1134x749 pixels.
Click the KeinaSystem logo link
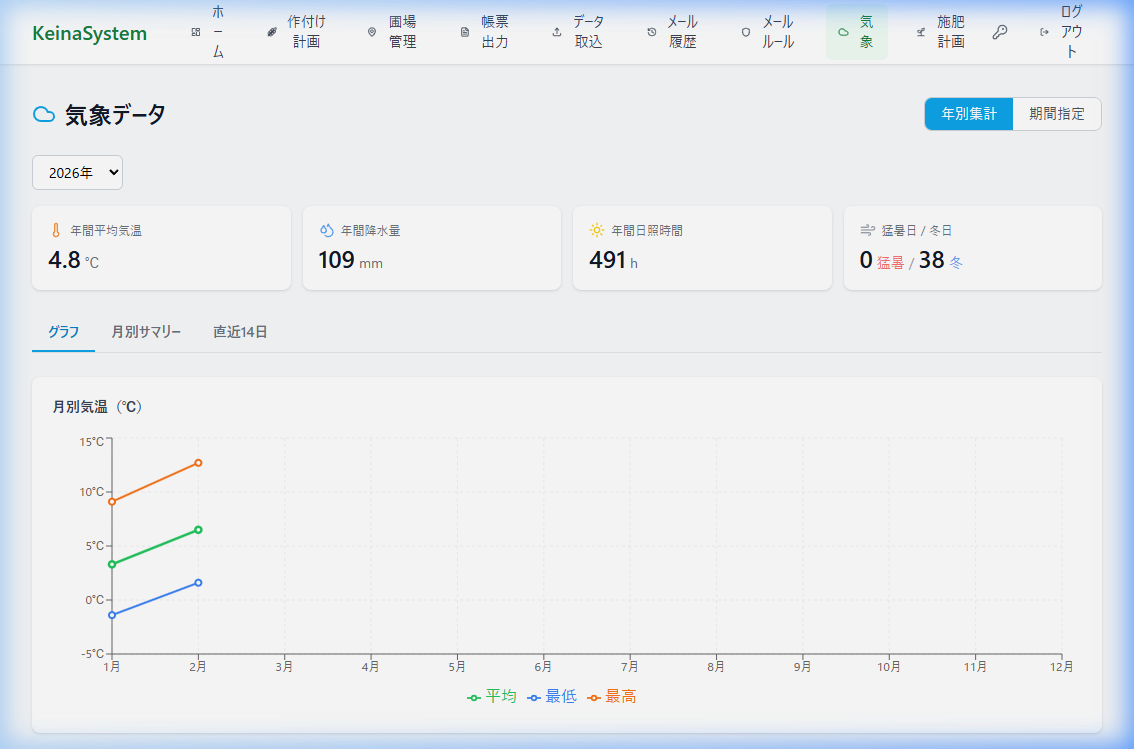click(x=89, y=33)
